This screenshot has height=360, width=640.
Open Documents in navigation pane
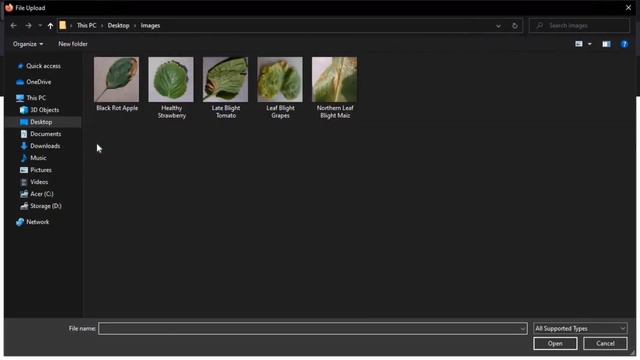[x=45, y=134]
